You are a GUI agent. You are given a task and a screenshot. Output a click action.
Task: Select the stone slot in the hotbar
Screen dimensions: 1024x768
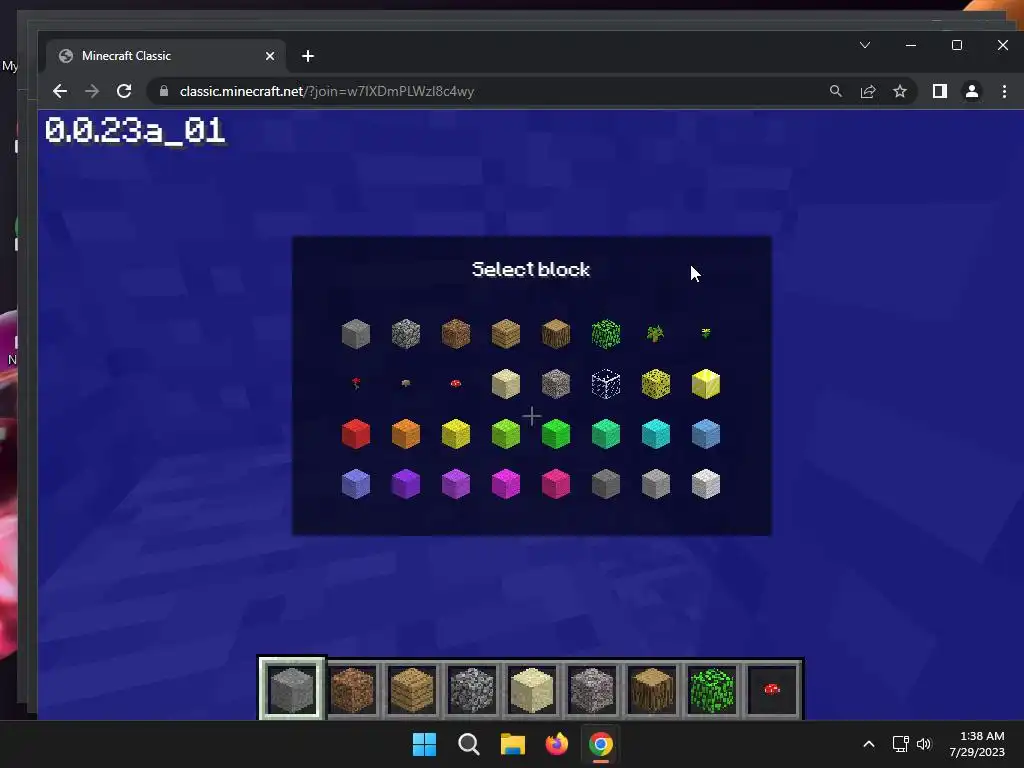(292, 689)
